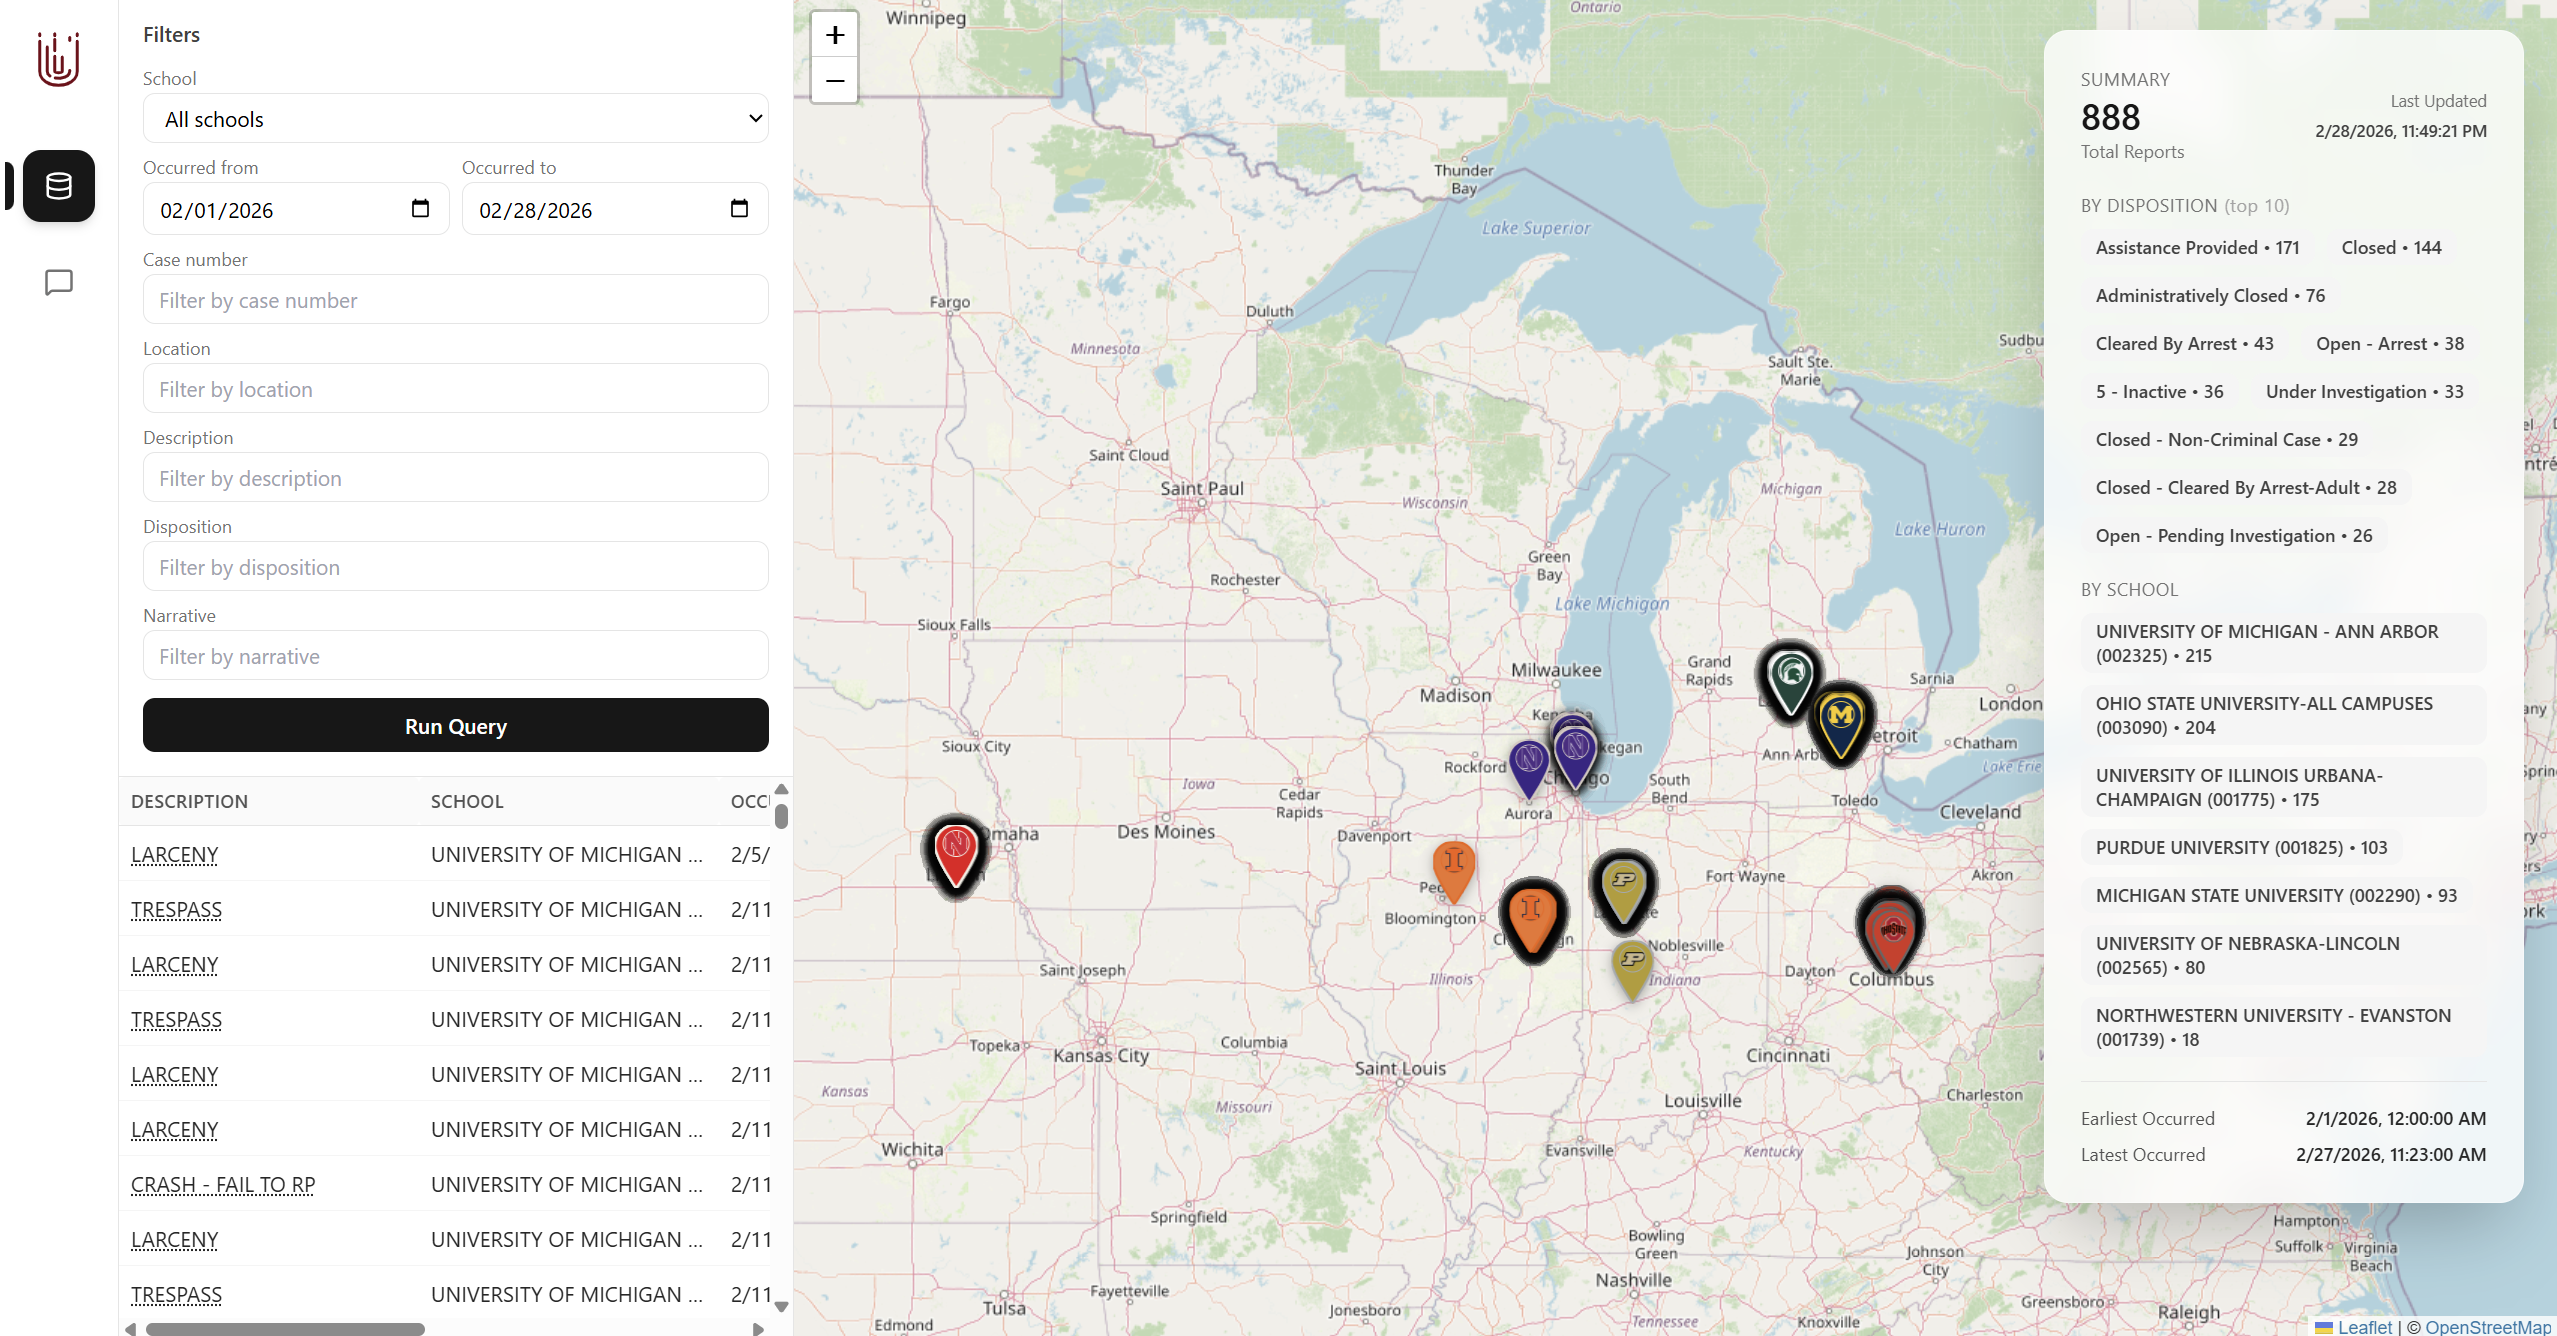
Task: Open the chat view in the sidebar
Action: pos(59,282)
